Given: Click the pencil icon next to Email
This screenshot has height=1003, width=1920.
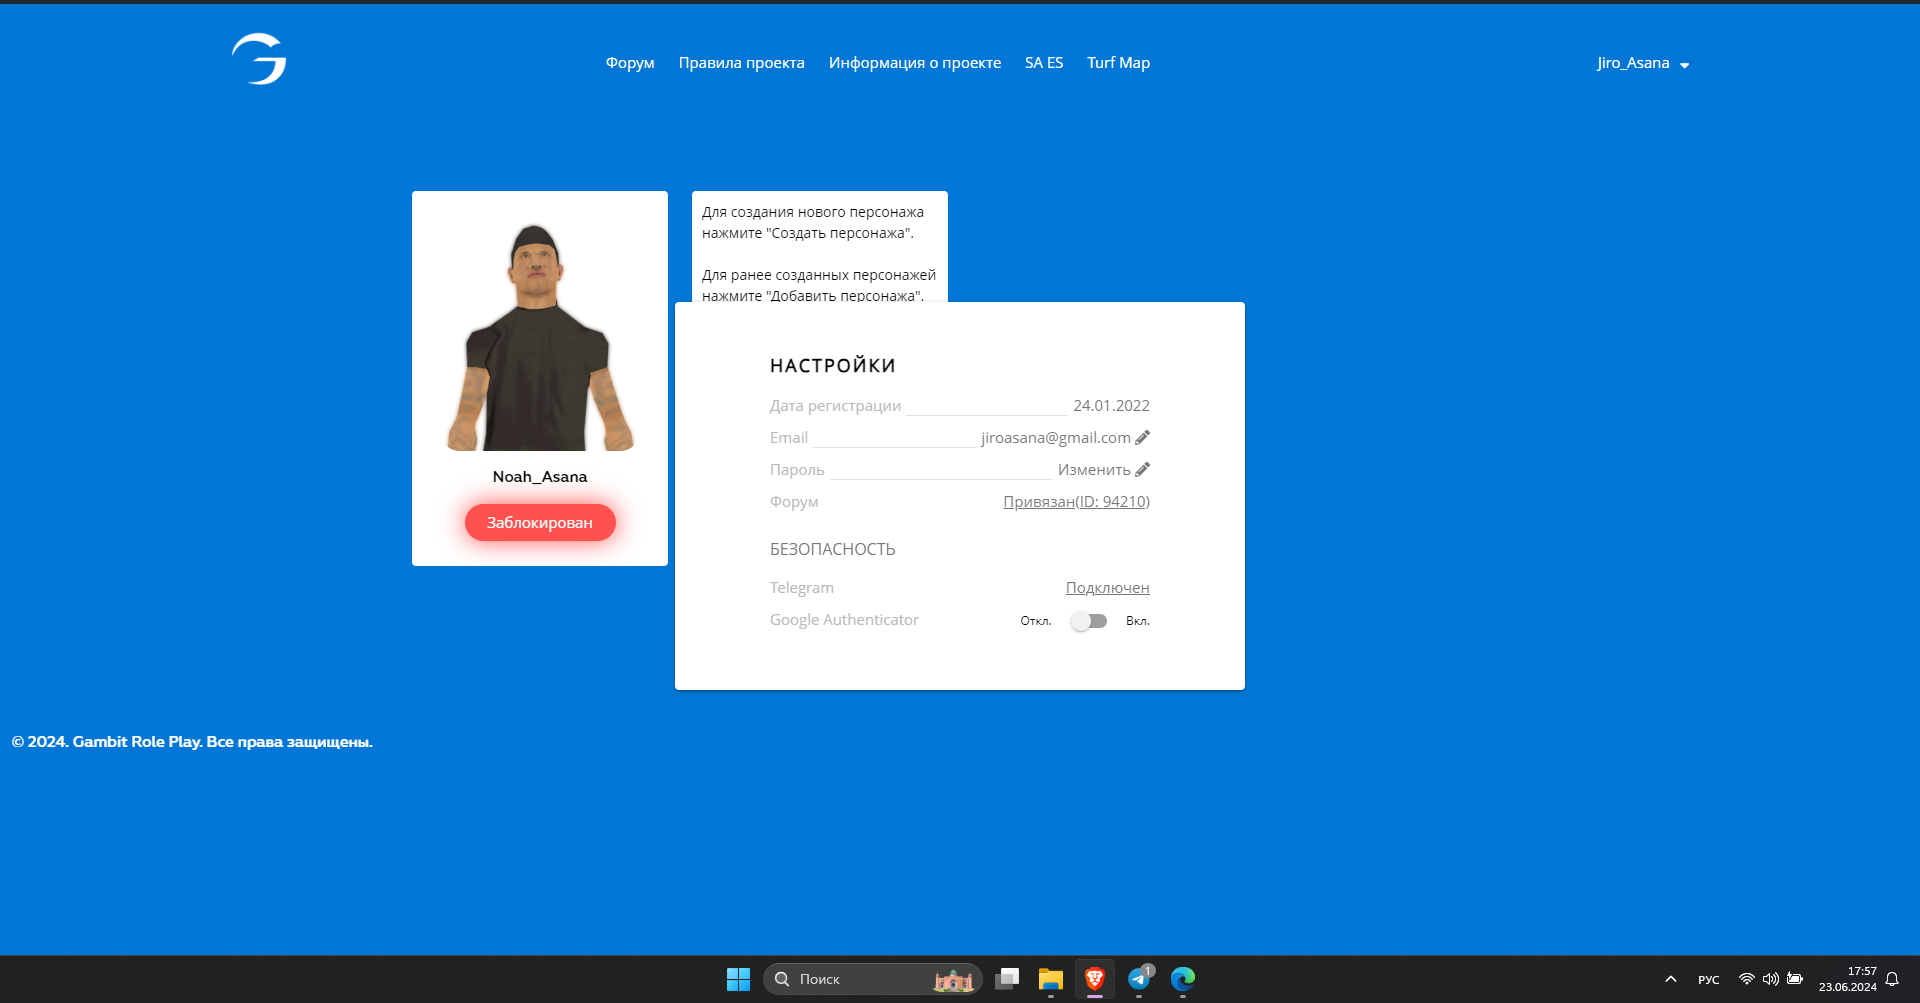Looking at the screenshot, I should tap(1143, 438).
